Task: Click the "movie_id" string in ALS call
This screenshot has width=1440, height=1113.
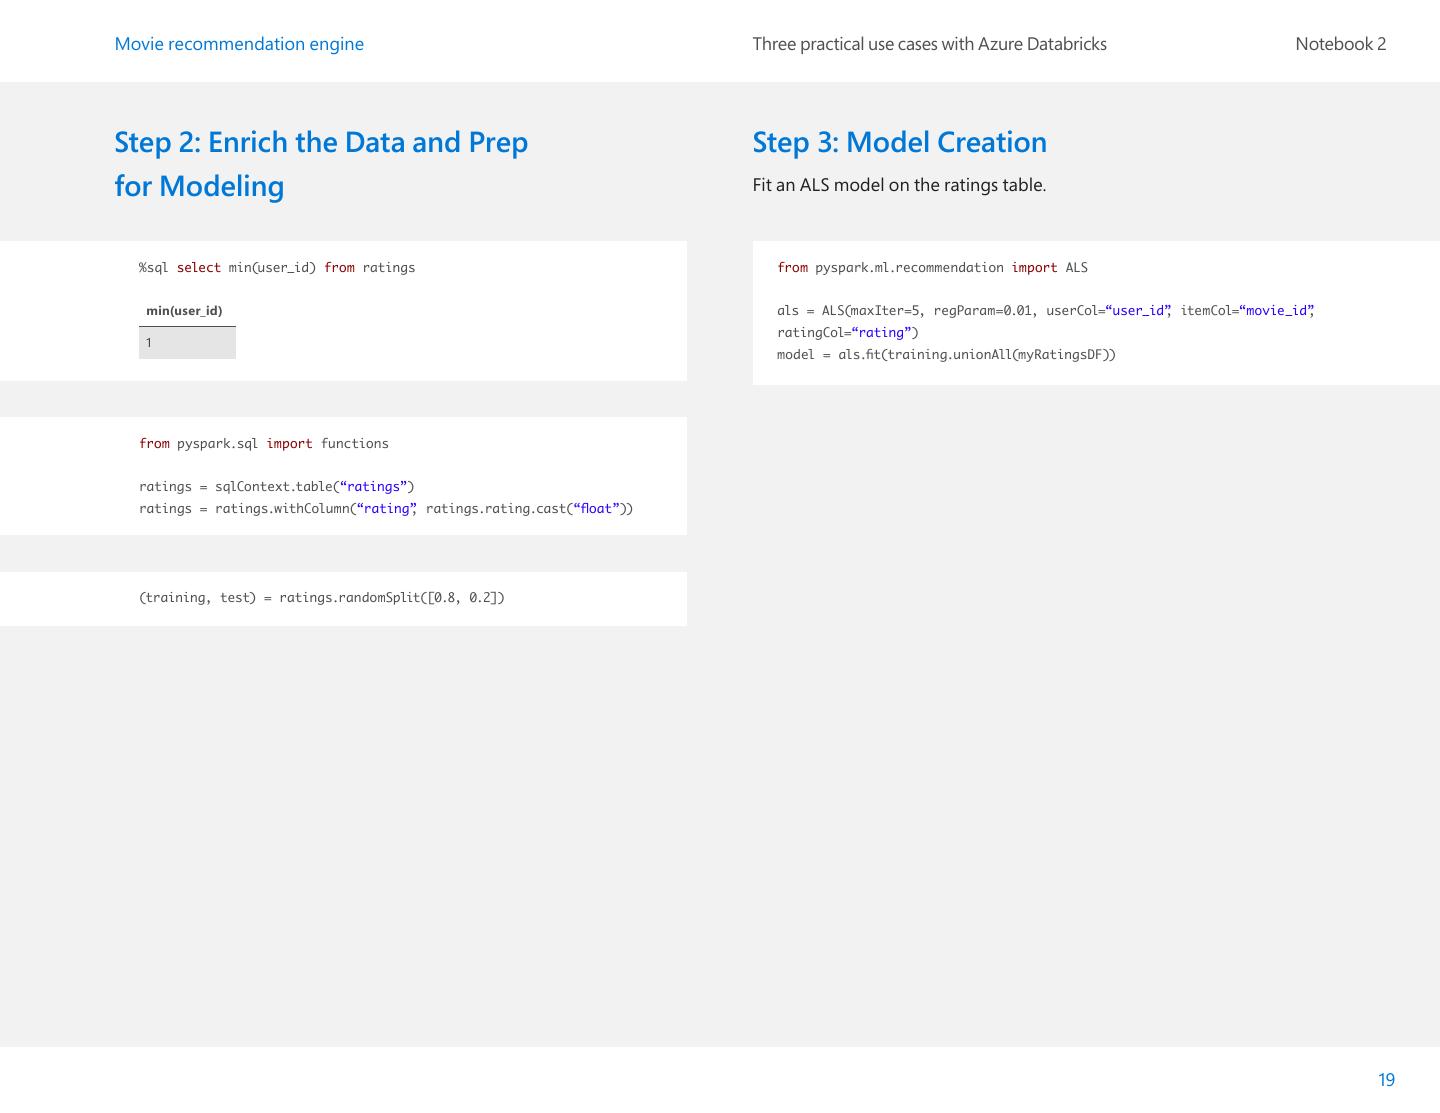Action: tap(1276, 311)
